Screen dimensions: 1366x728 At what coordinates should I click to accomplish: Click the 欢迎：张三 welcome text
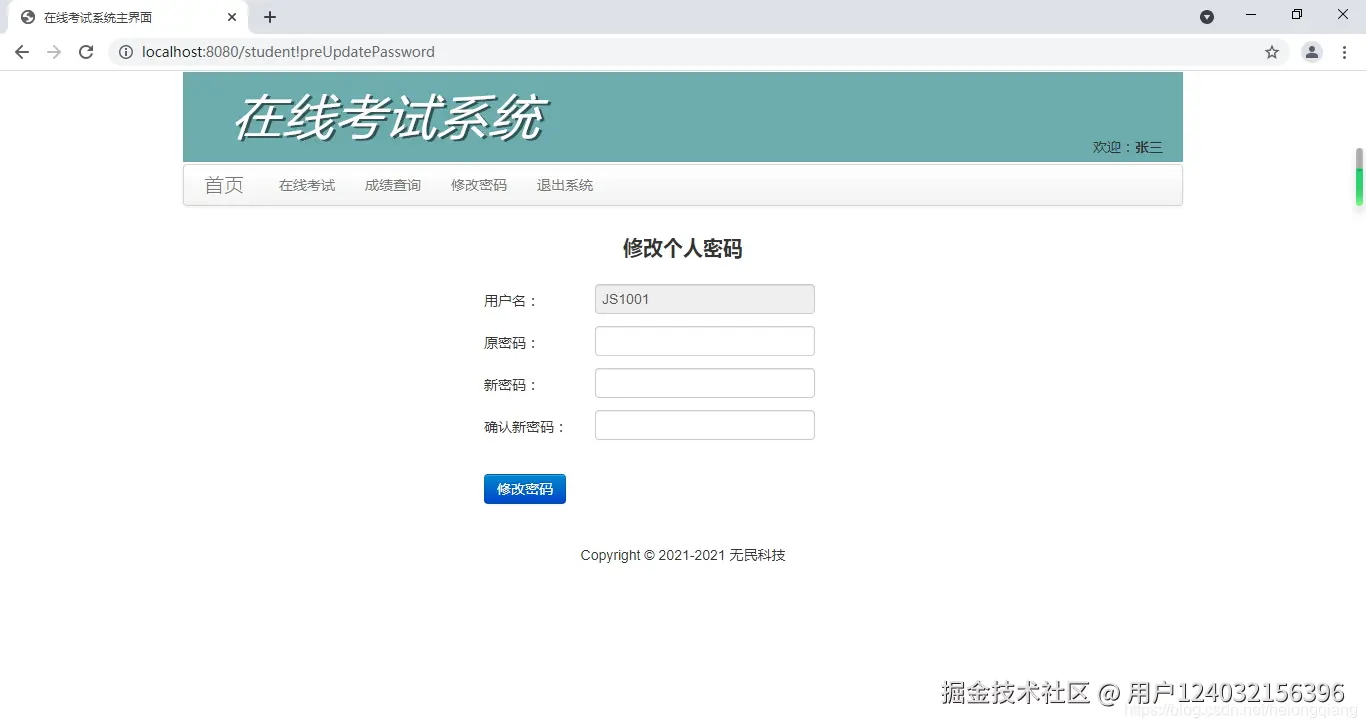(1128, 147)
